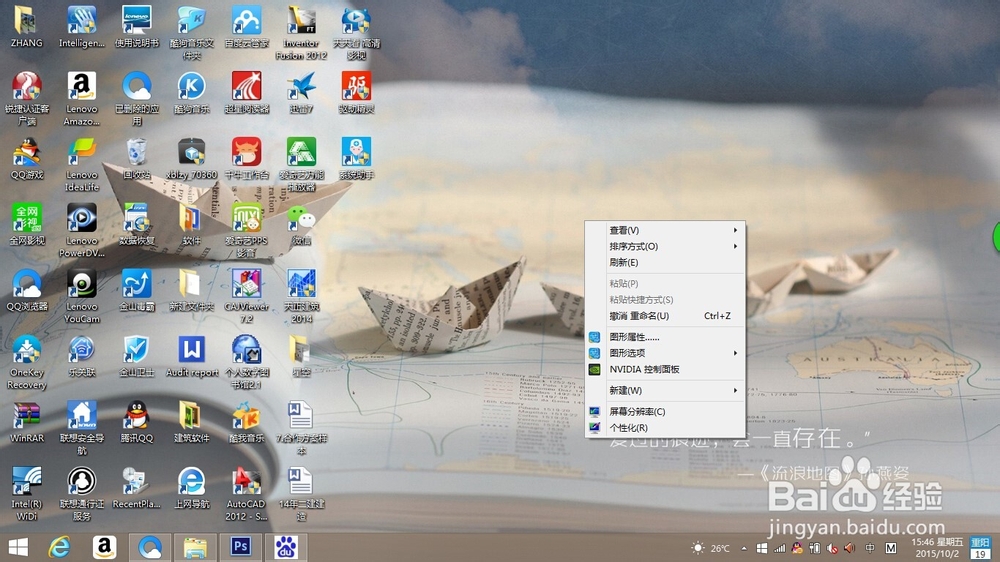Open QQ browser from taskbar
This screenshot has width=1000, height=562.
click(x=150, y=547)
